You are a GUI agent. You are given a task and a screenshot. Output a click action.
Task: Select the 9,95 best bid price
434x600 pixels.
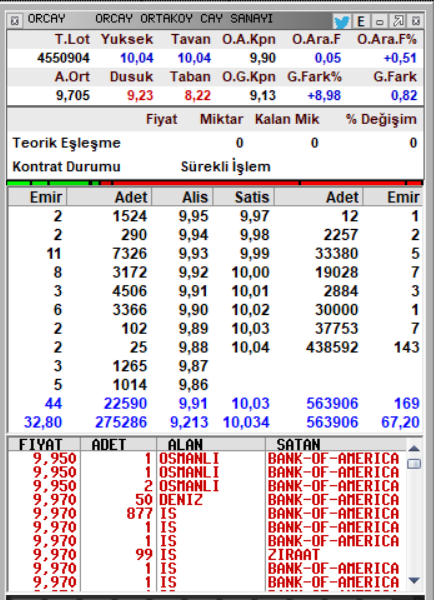click(194, 216)
